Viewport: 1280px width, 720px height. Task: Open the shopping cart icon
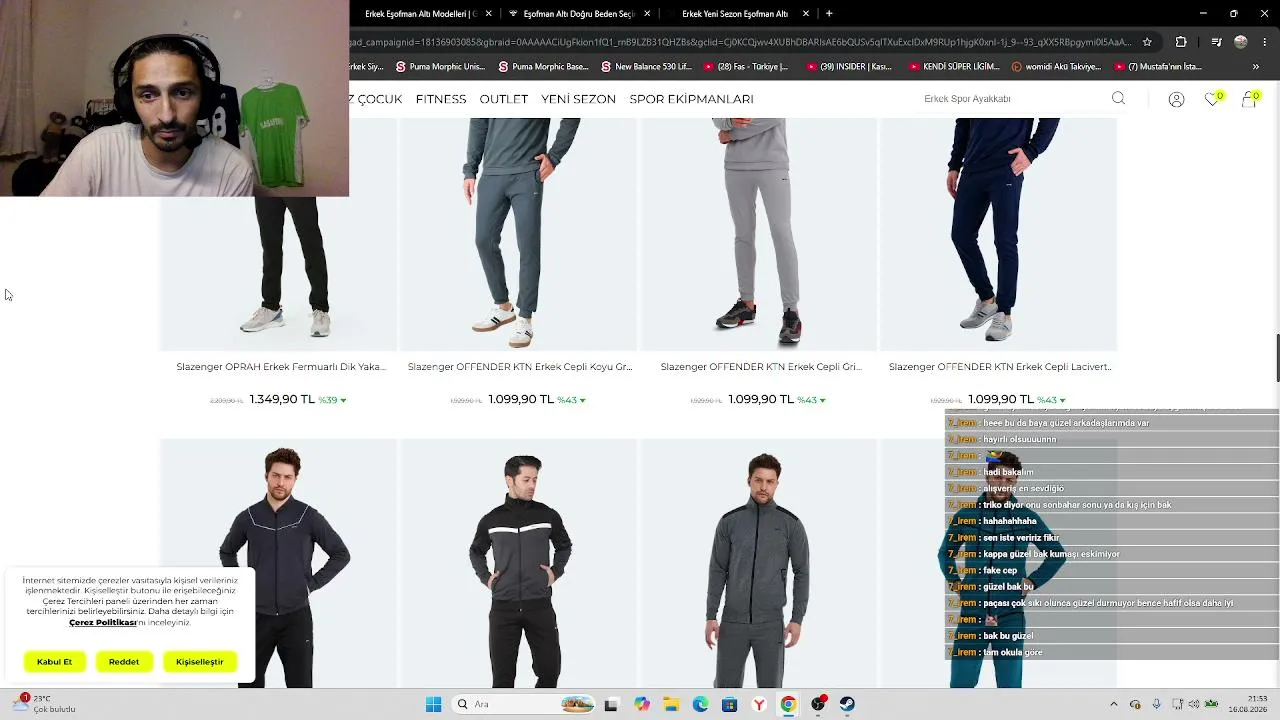pyautogui.click(x=1249, y=98)
